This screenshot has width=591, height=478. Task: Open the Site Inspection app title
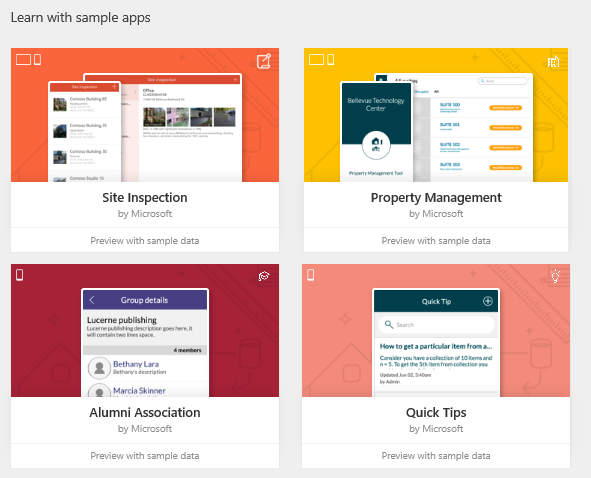click(145, 198)
